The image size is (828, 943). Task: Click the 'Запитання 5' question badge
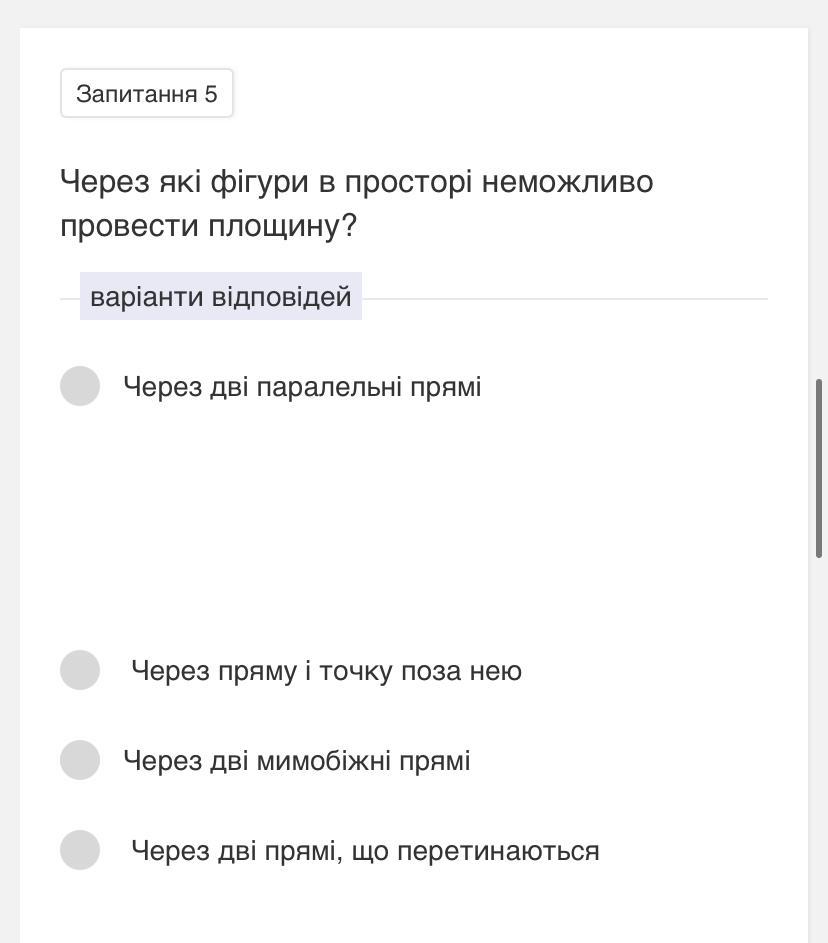point(146,94)
